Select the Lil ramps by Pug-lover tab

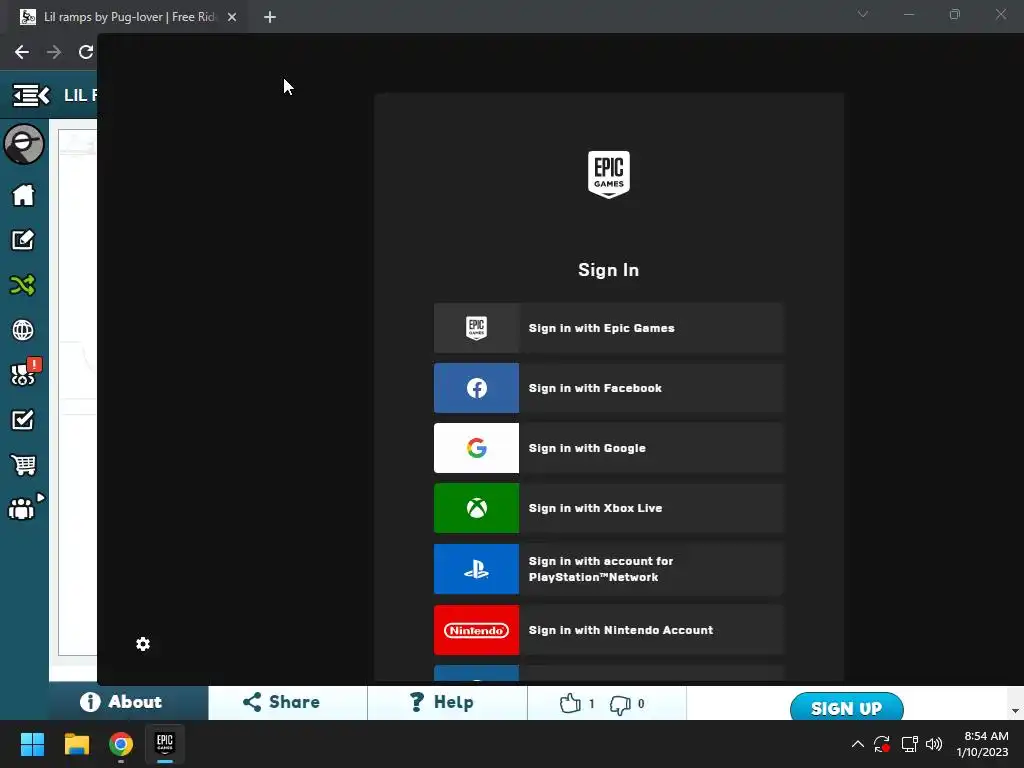coord(129,17)
